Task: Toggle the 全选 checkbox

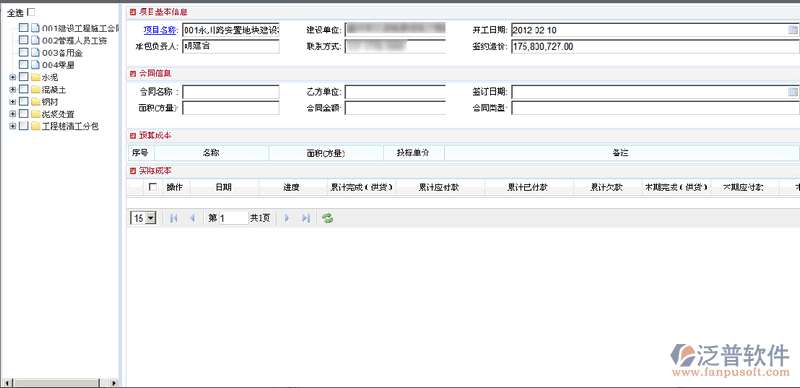Action: [31, 12]
